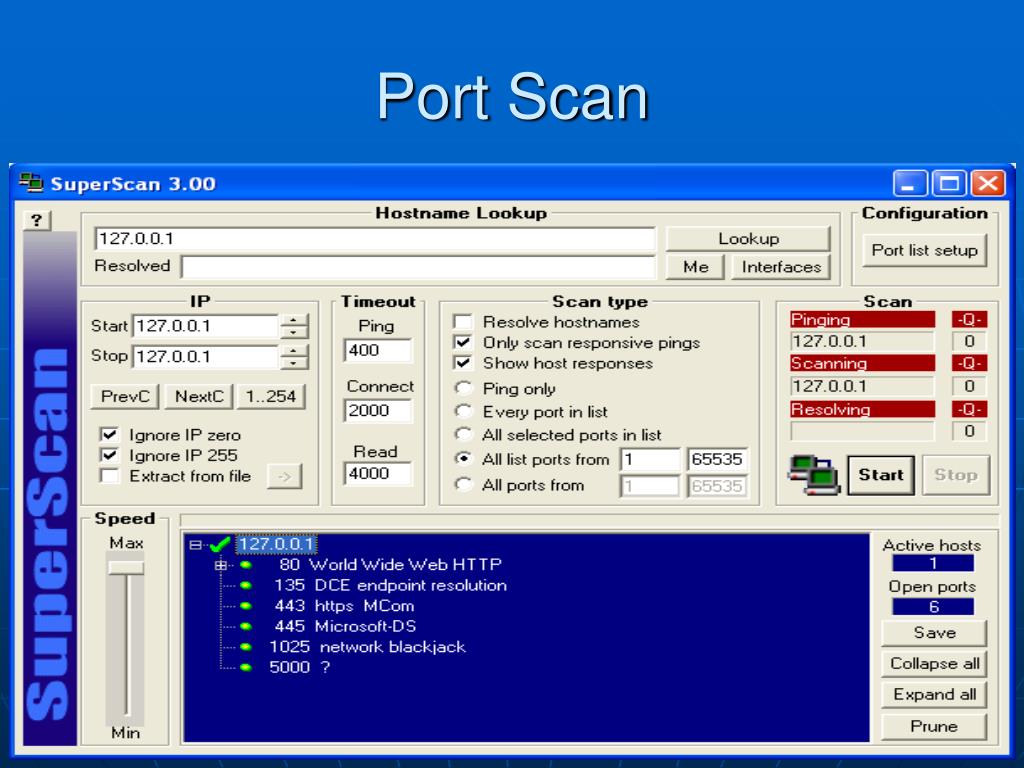This screenshot has width=1024, height=768.
Task: Click the -Q- button next to Resolving
Action: tap(968, 409)
